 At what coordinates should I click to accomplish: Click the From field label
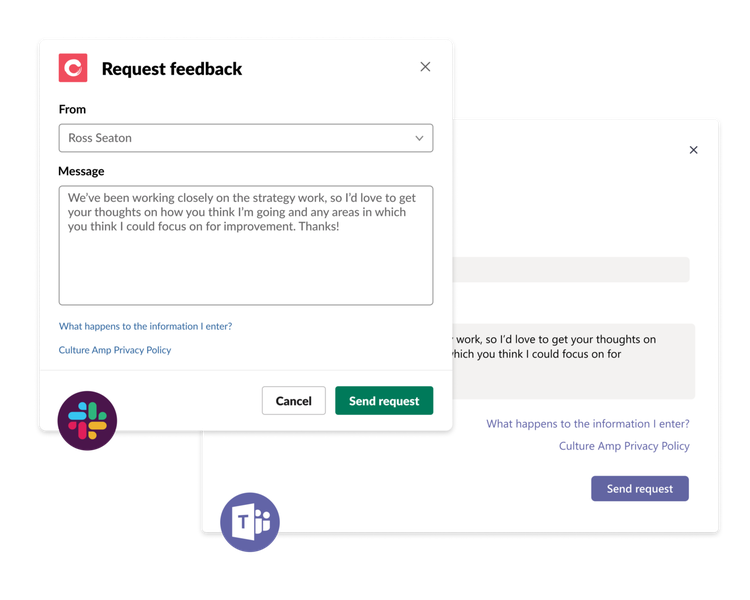(72, 109)
